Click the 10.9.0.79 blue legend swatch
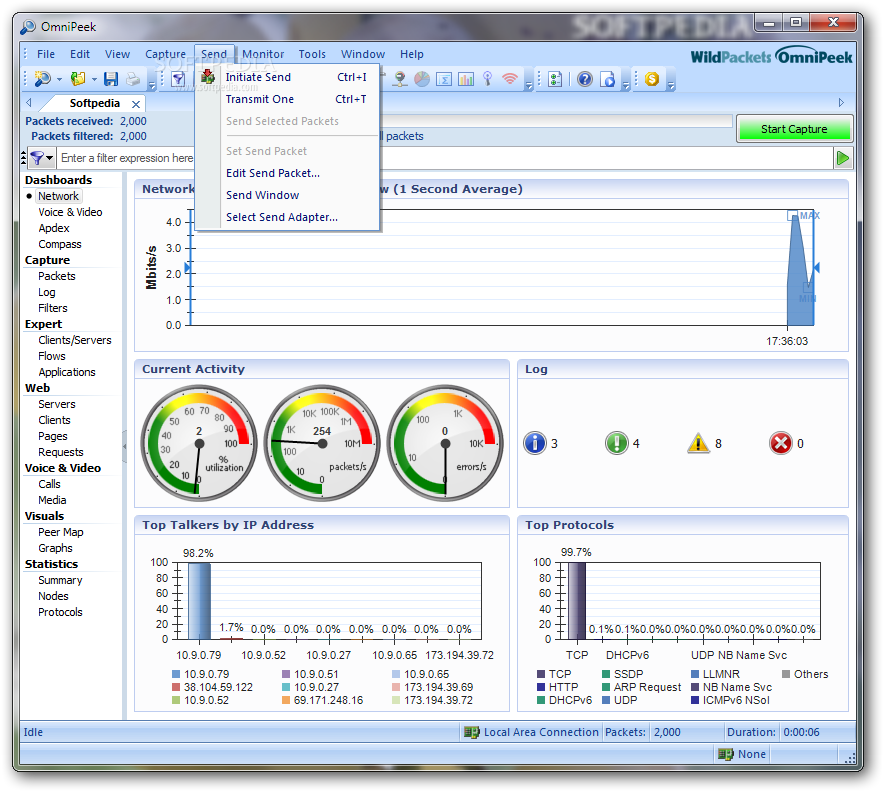884x792 pixels. (x=176, y=674)
